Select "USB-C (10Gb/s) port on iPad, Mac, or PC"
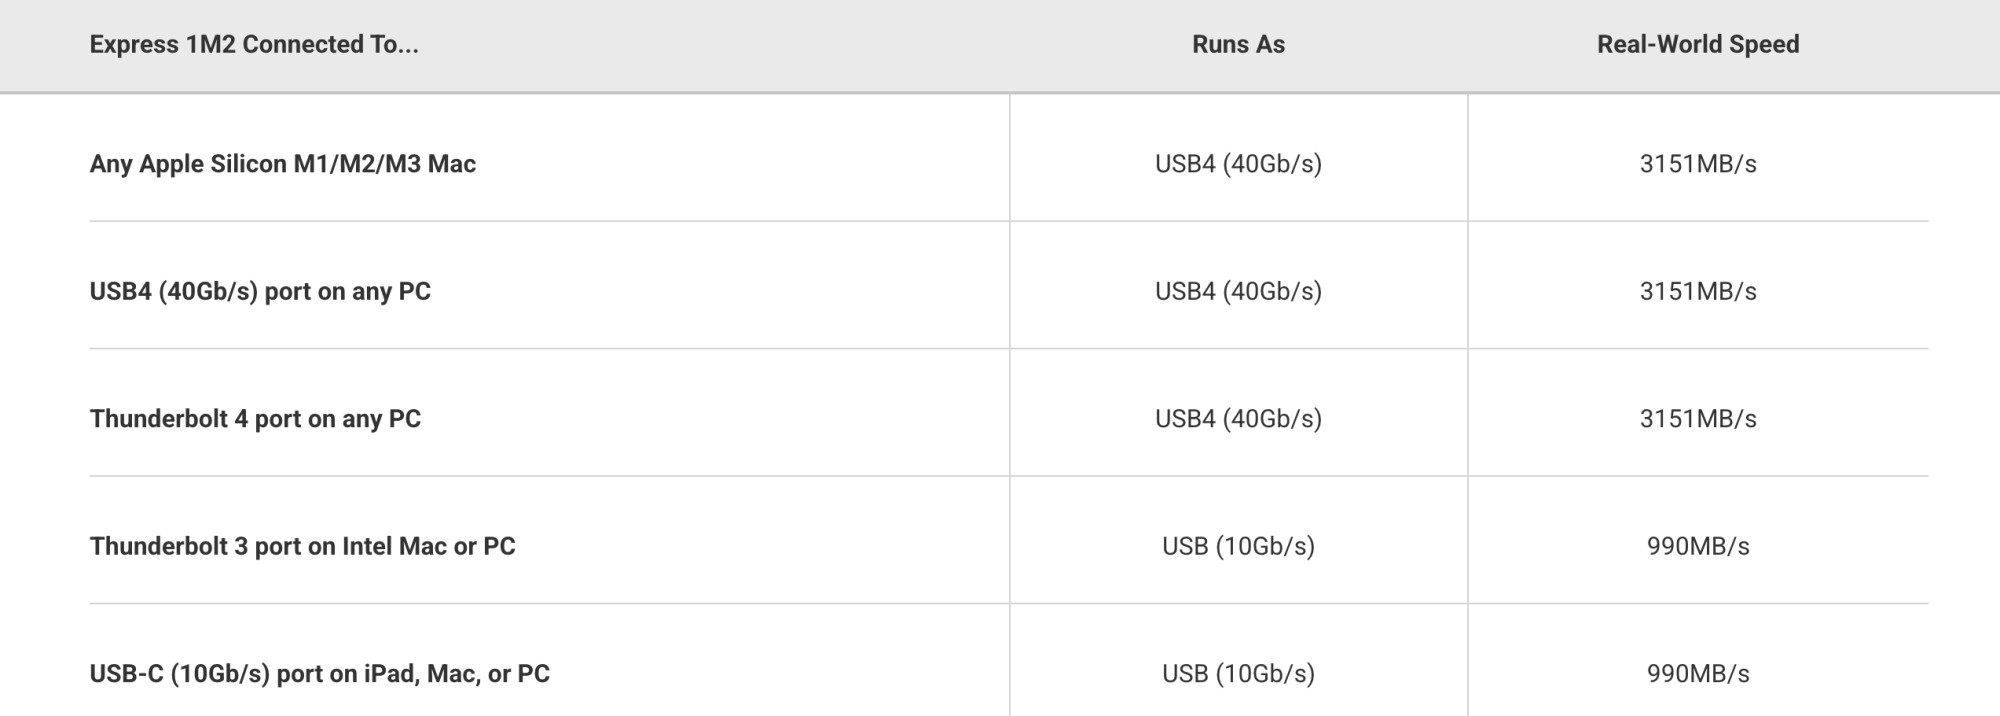Screen dimensions: 2000x716 tap(320, 673)
